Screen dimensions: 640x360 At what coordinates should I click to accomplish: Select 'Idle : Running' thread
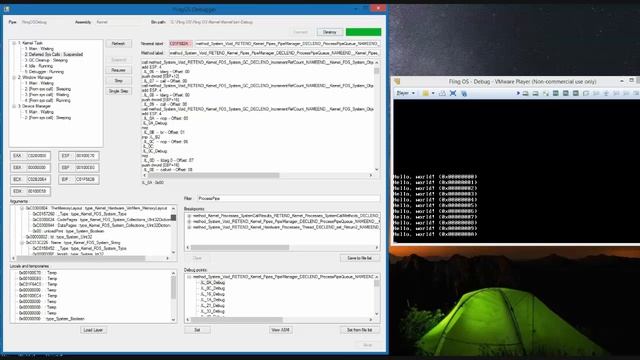click(x=39, y=66)
